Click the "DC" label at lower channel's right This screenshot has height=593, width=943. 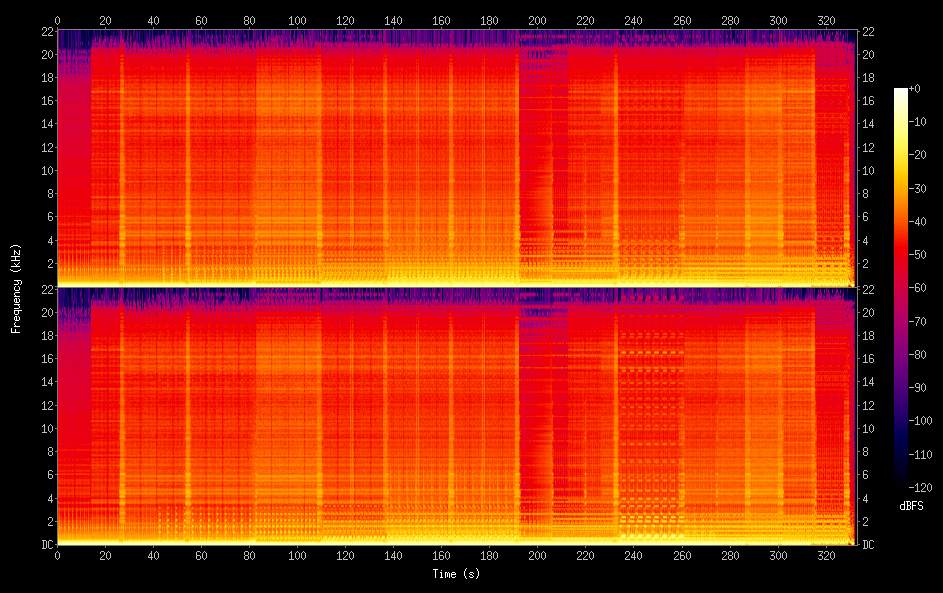pyautogui.click(x=868, y=544)
